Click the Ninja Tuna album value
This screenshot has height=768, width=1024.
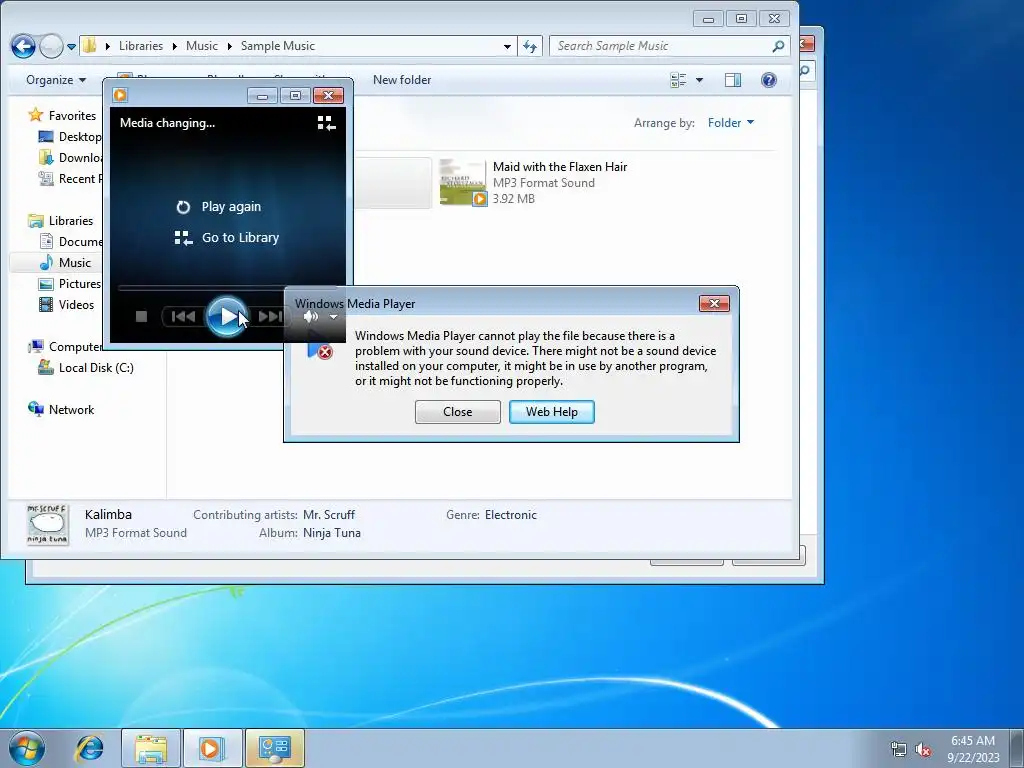[x=332, y=533]
